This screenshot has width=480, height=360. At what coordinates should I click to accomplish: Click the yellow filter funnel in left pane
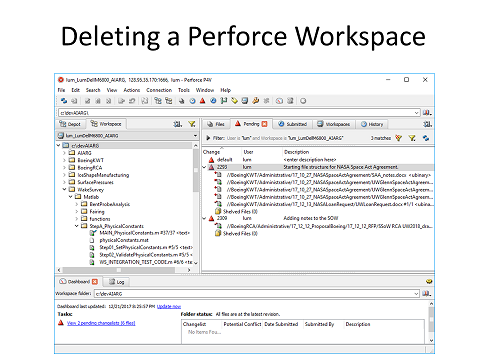(x=192, y=124)
